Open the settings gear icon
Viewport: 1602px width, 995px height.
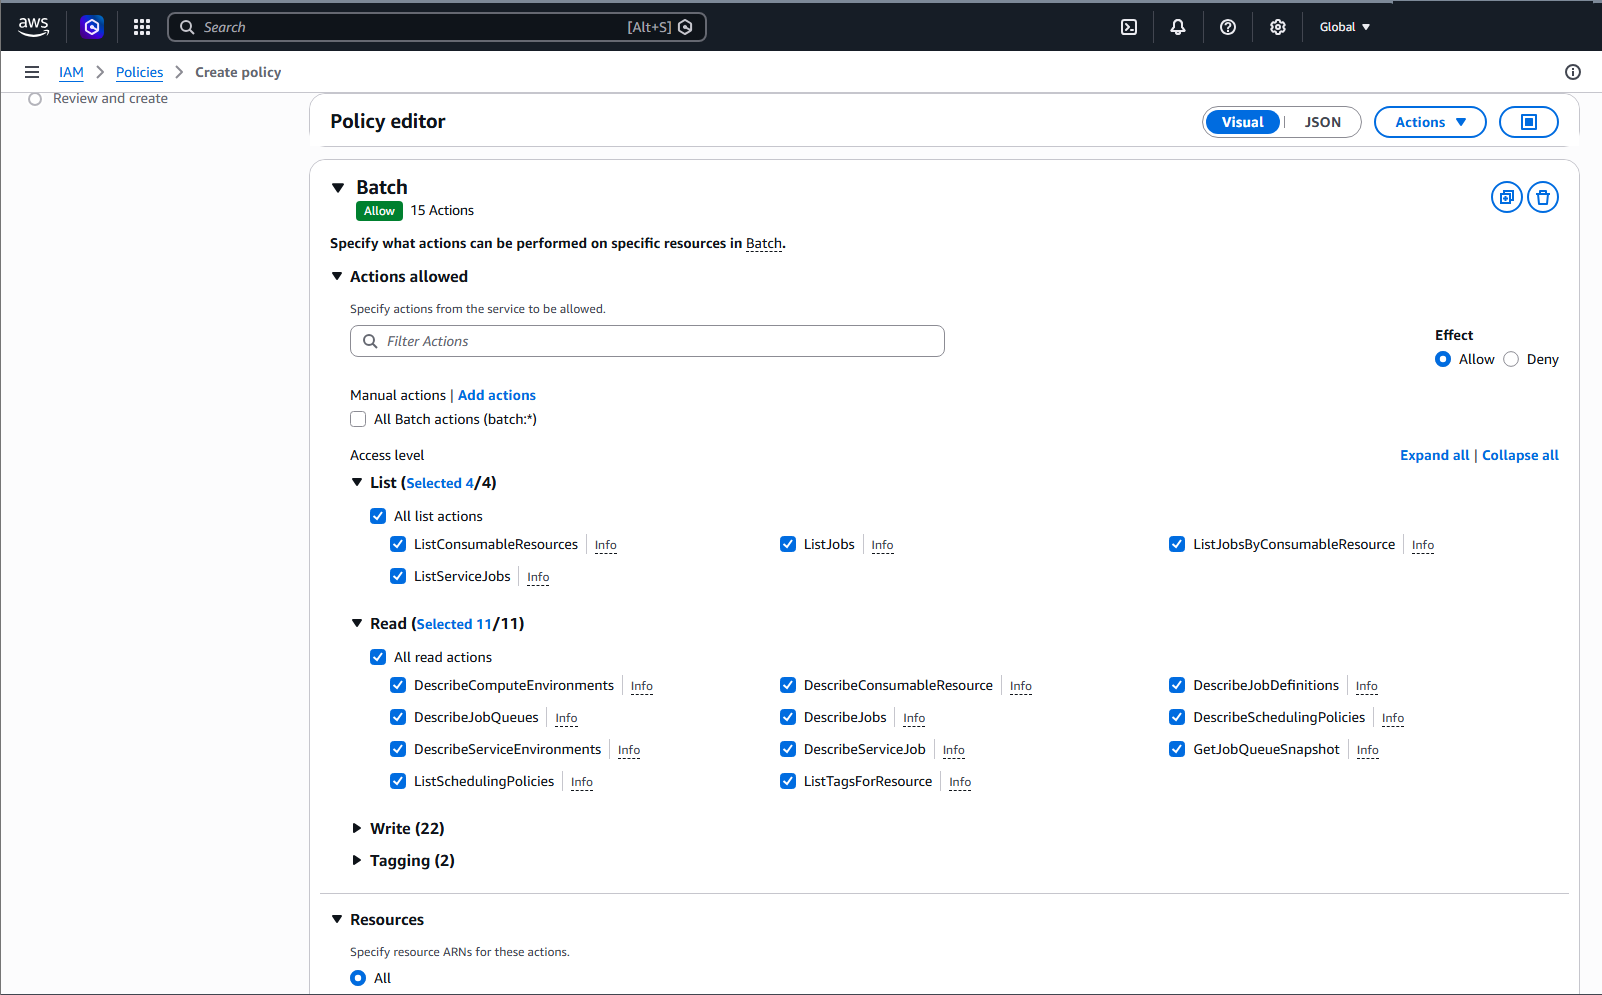tap(1278, 27)
